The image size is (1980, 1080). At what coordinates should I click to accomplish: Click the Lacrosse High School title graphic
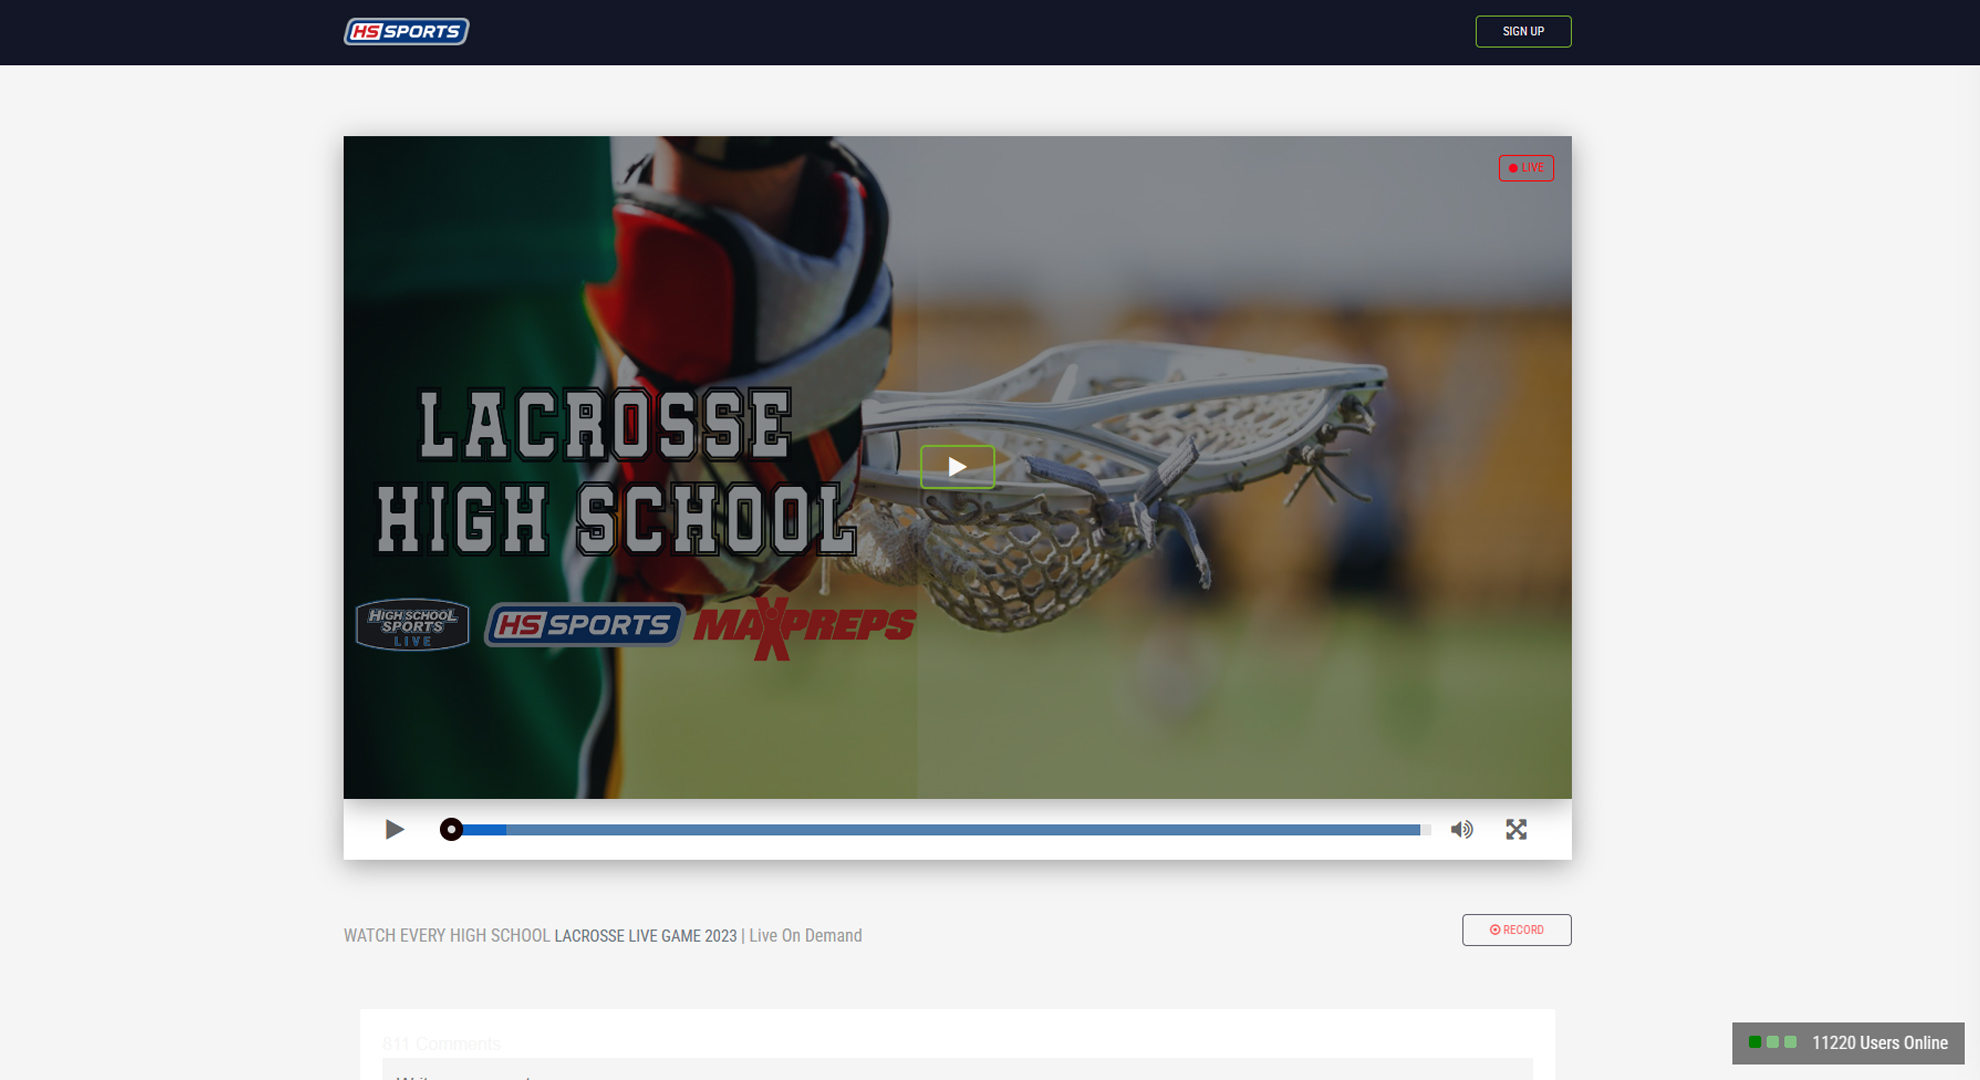coord(612,472)
